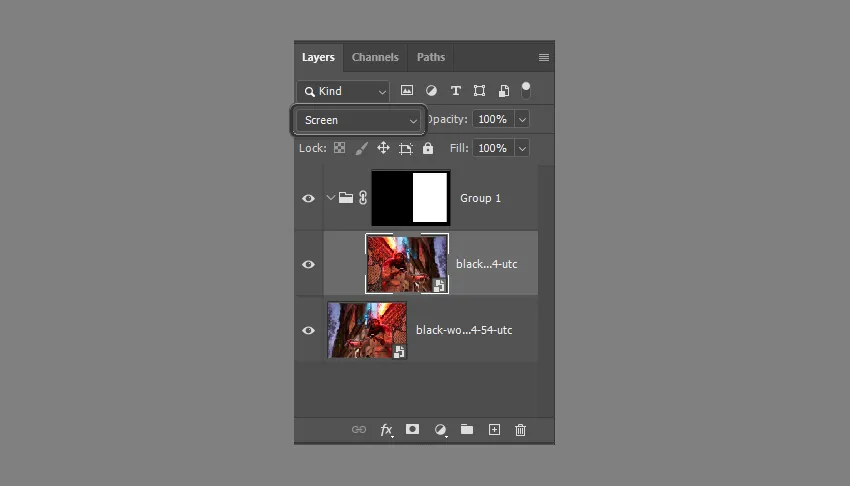Select the Group 1 layer mask thumbnail
Viewport: 850px width, 486px height.
pos(411,198)
